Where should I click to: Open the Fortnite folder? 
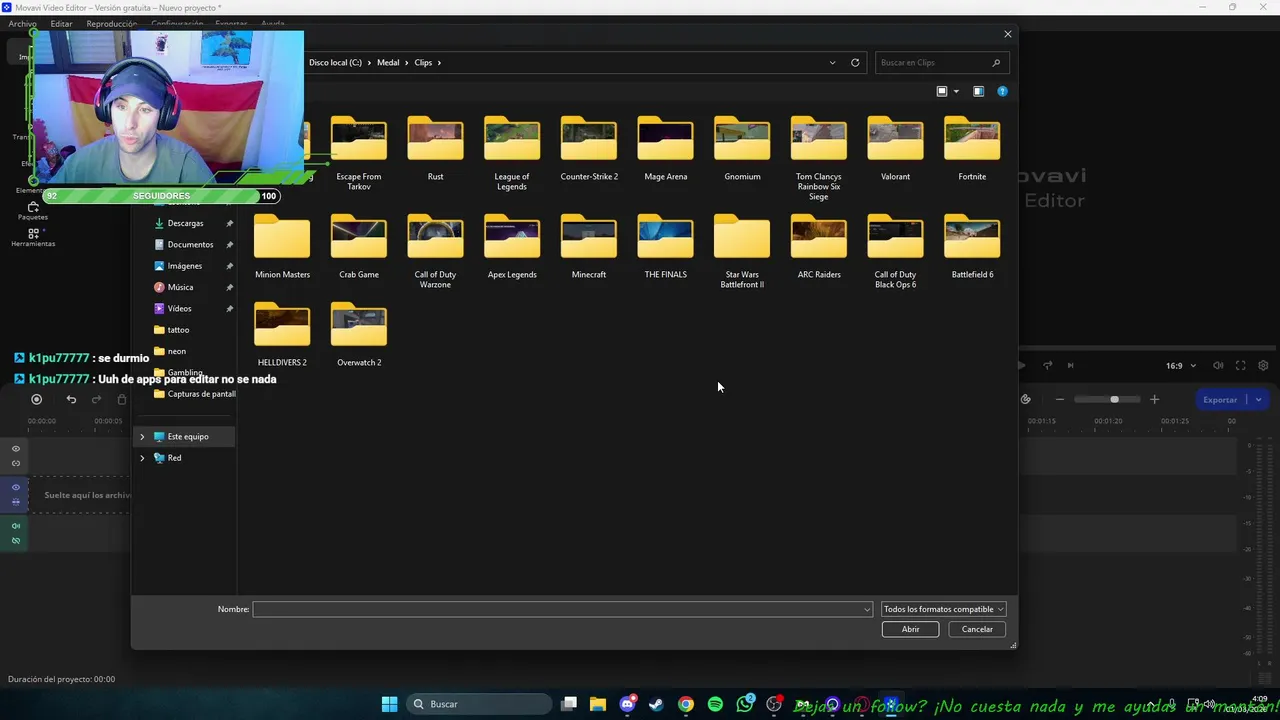tap(972, 149)
